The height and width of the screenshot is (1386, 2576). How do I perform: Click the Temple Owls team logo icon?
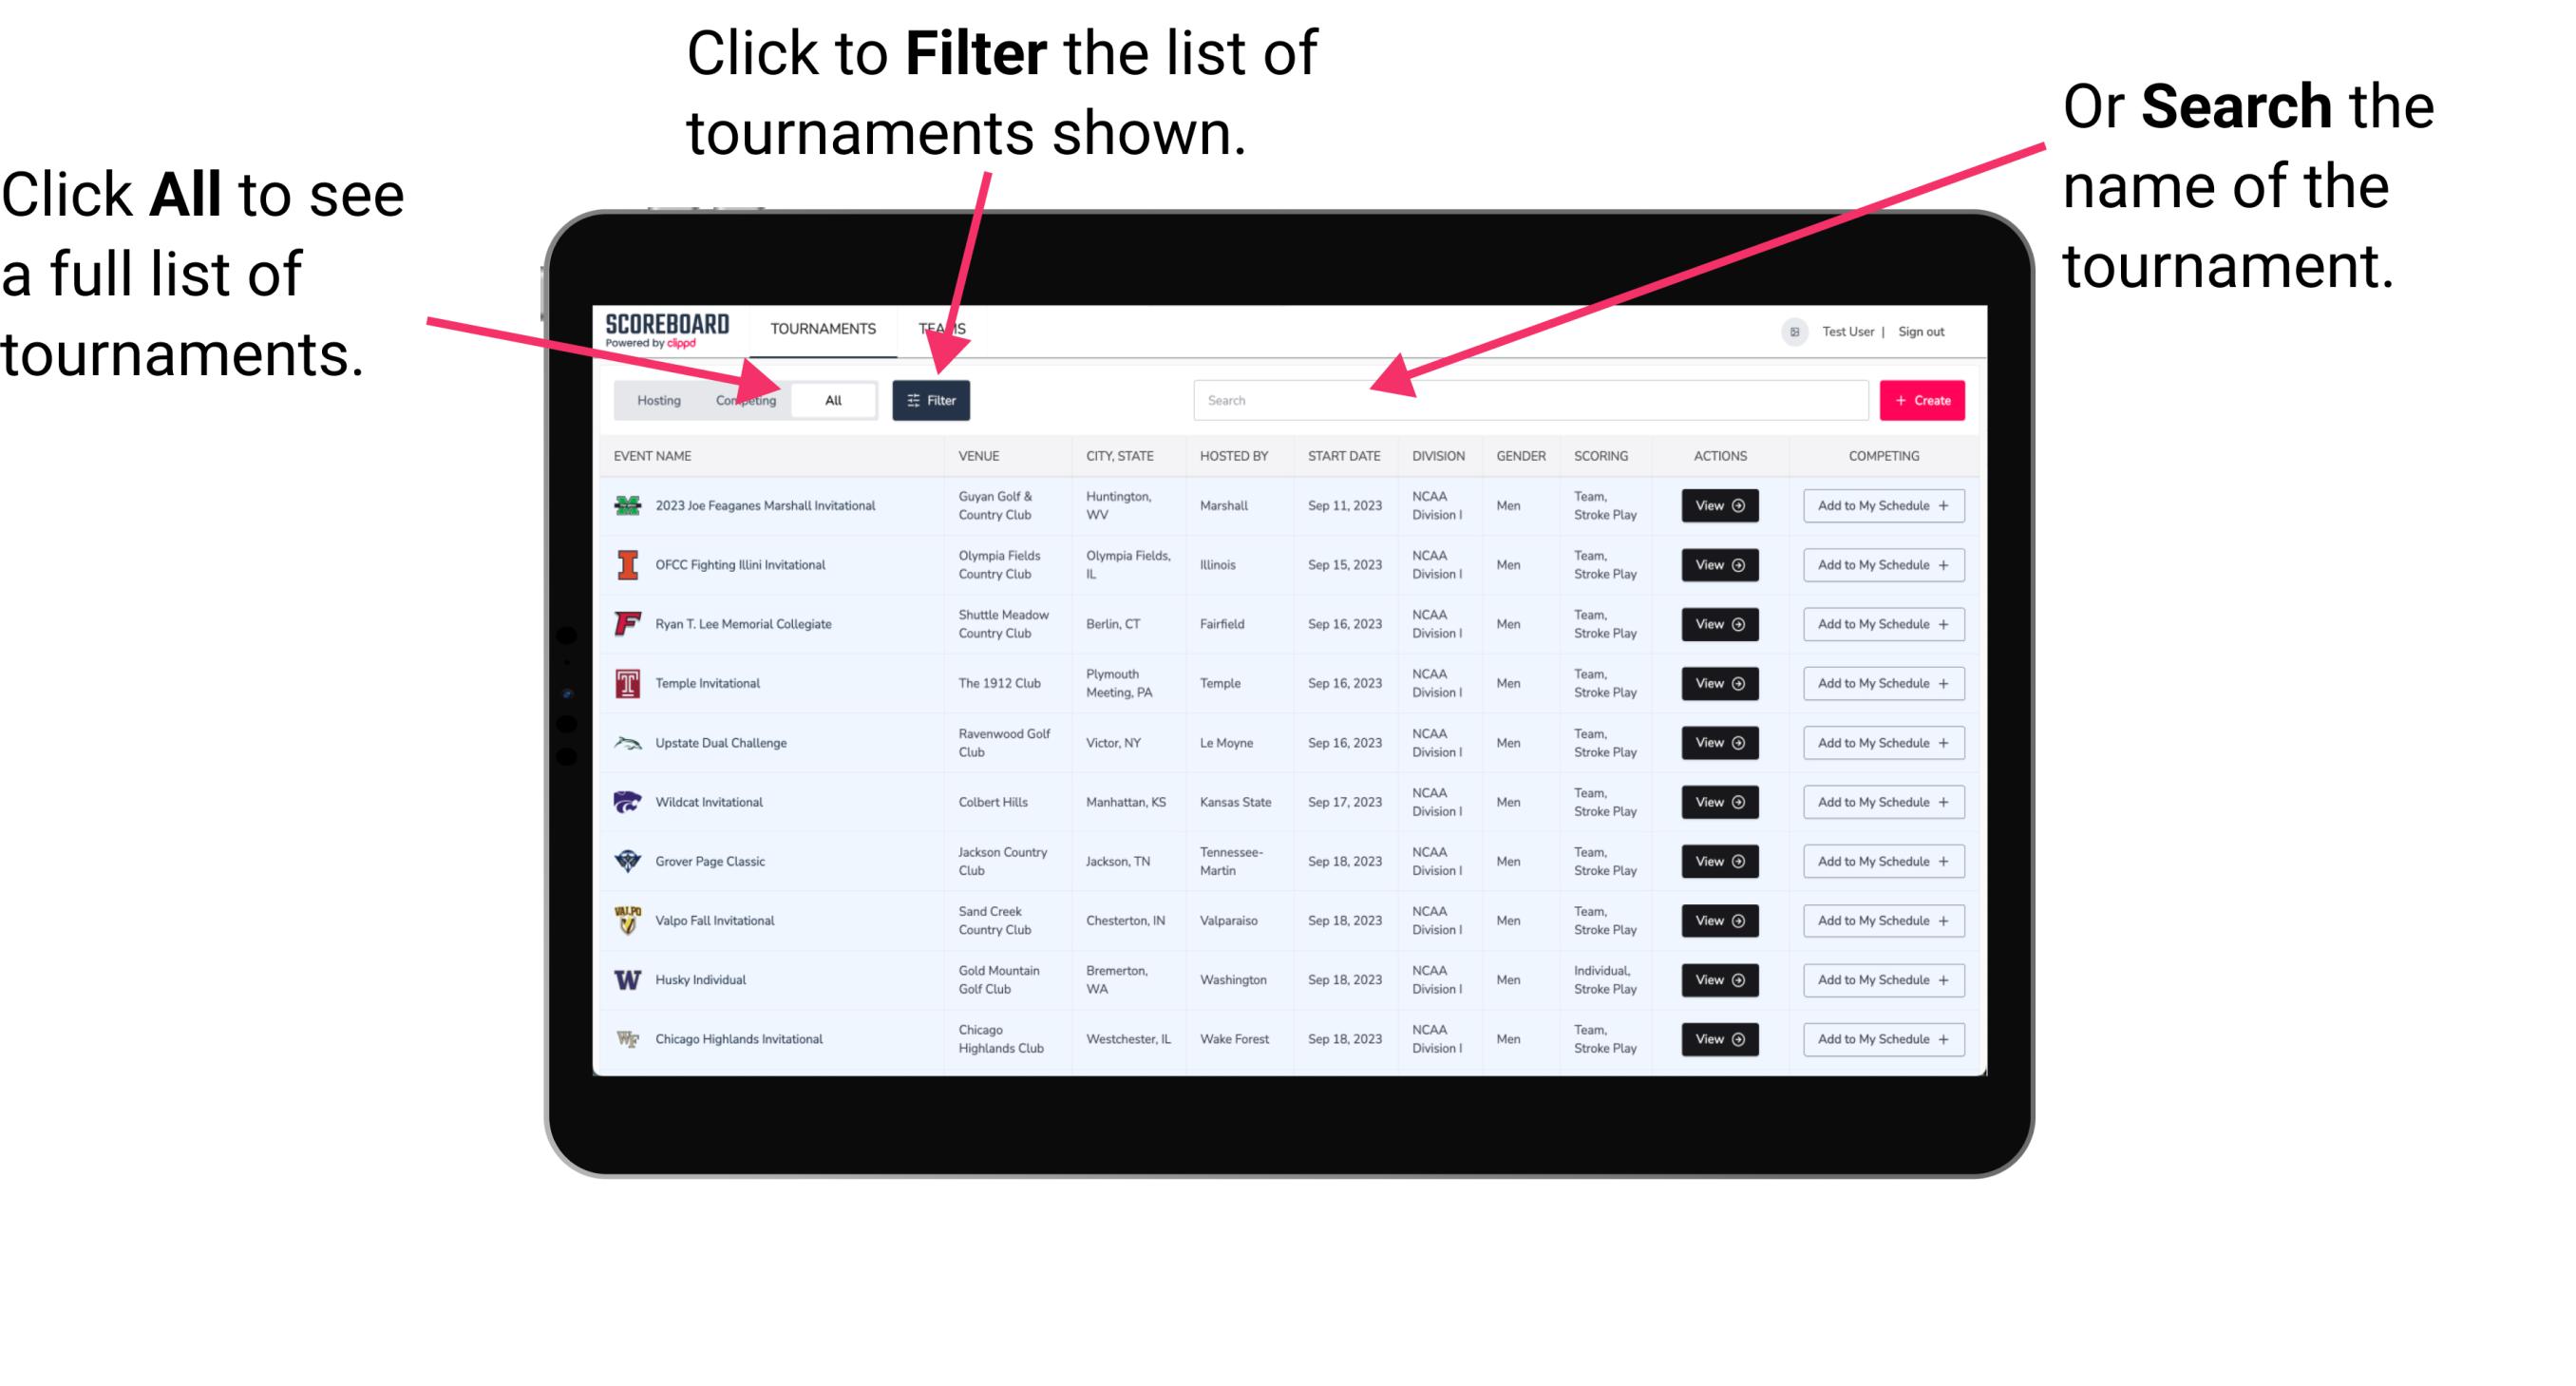[626, 683]
